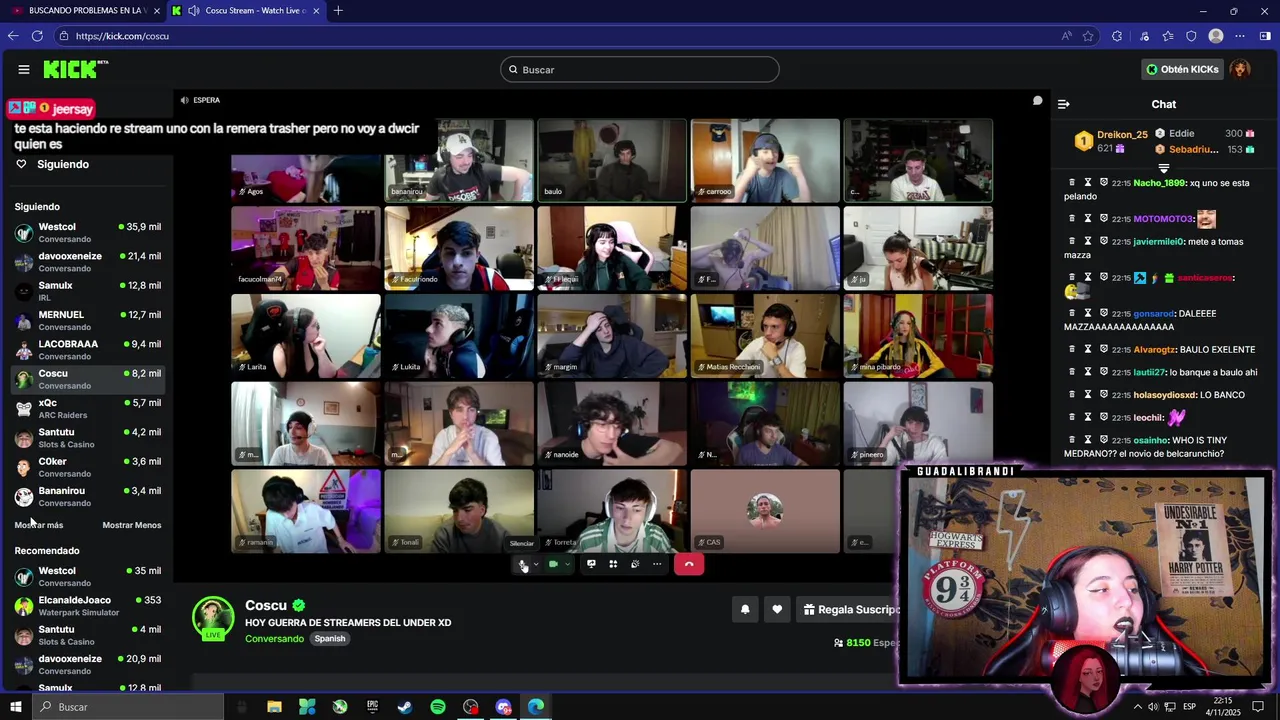Open the chat bubble icon atop the video
This screenshot has height=720, width=1280.
click(1037, 100)
